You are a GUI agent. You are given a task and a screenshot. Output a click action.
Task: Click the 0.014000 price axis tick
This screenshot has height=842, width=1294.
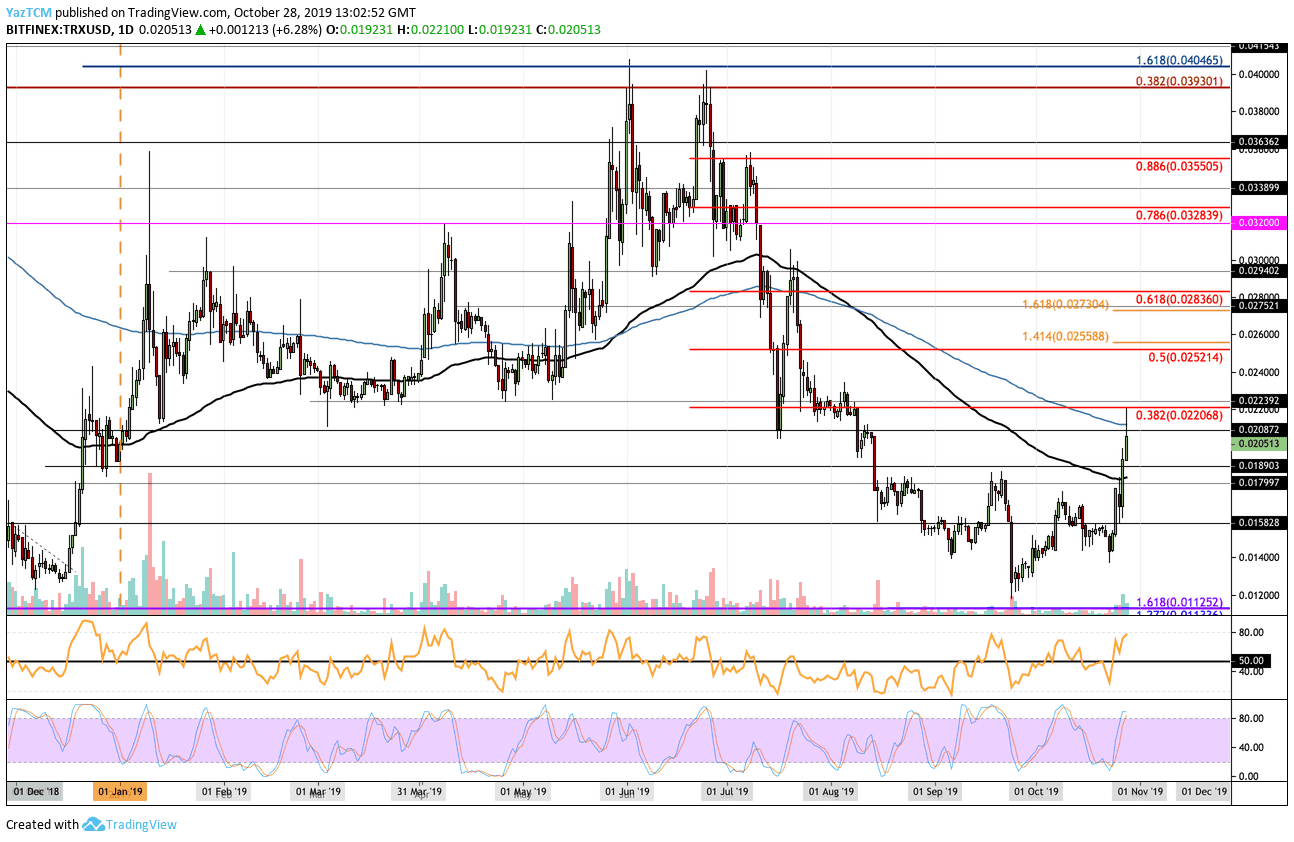click(1259, 557)
